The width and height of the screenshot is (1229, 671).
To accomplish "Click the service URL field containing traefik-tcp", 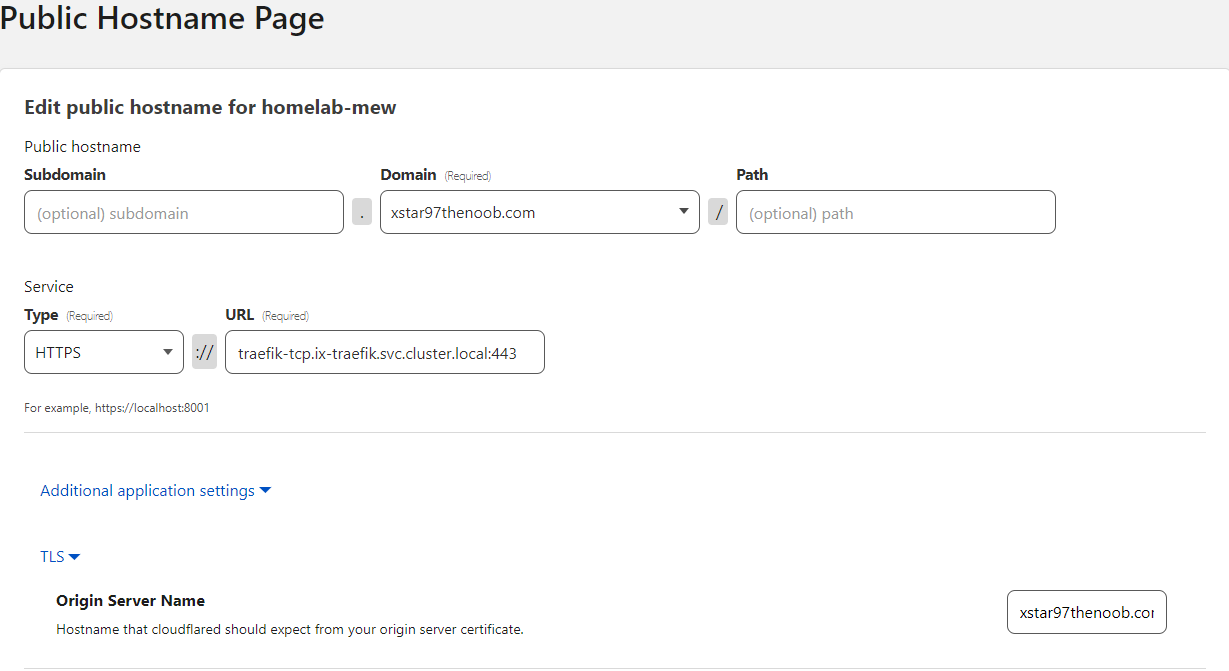I will coord(384,352).
